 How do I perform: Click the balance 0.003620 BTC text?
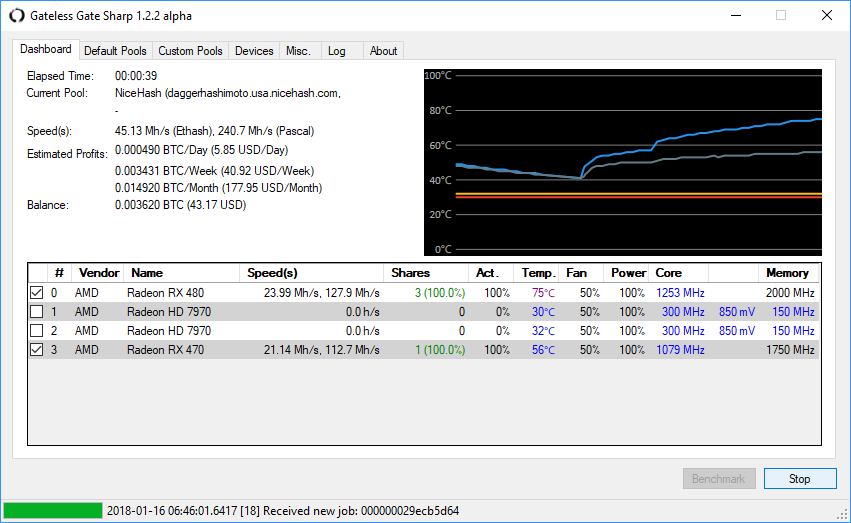point(180,205)
